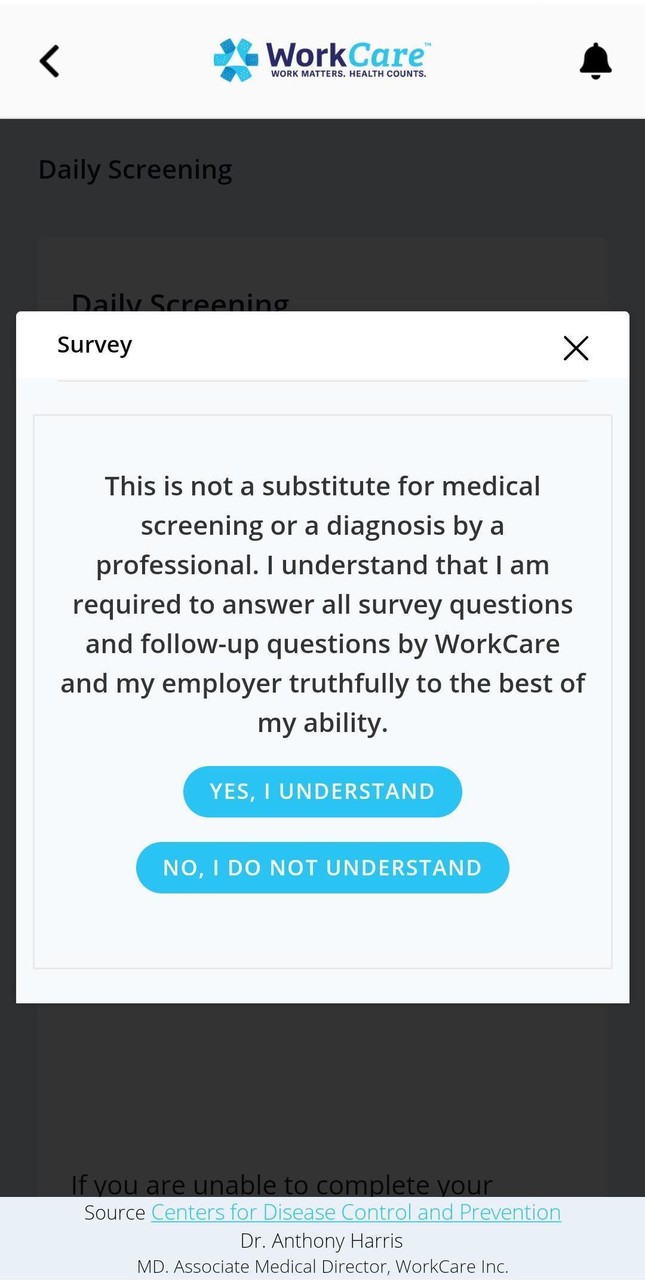Tap the logo to return home
The image size is (645, 1280).
pos(322,60)
